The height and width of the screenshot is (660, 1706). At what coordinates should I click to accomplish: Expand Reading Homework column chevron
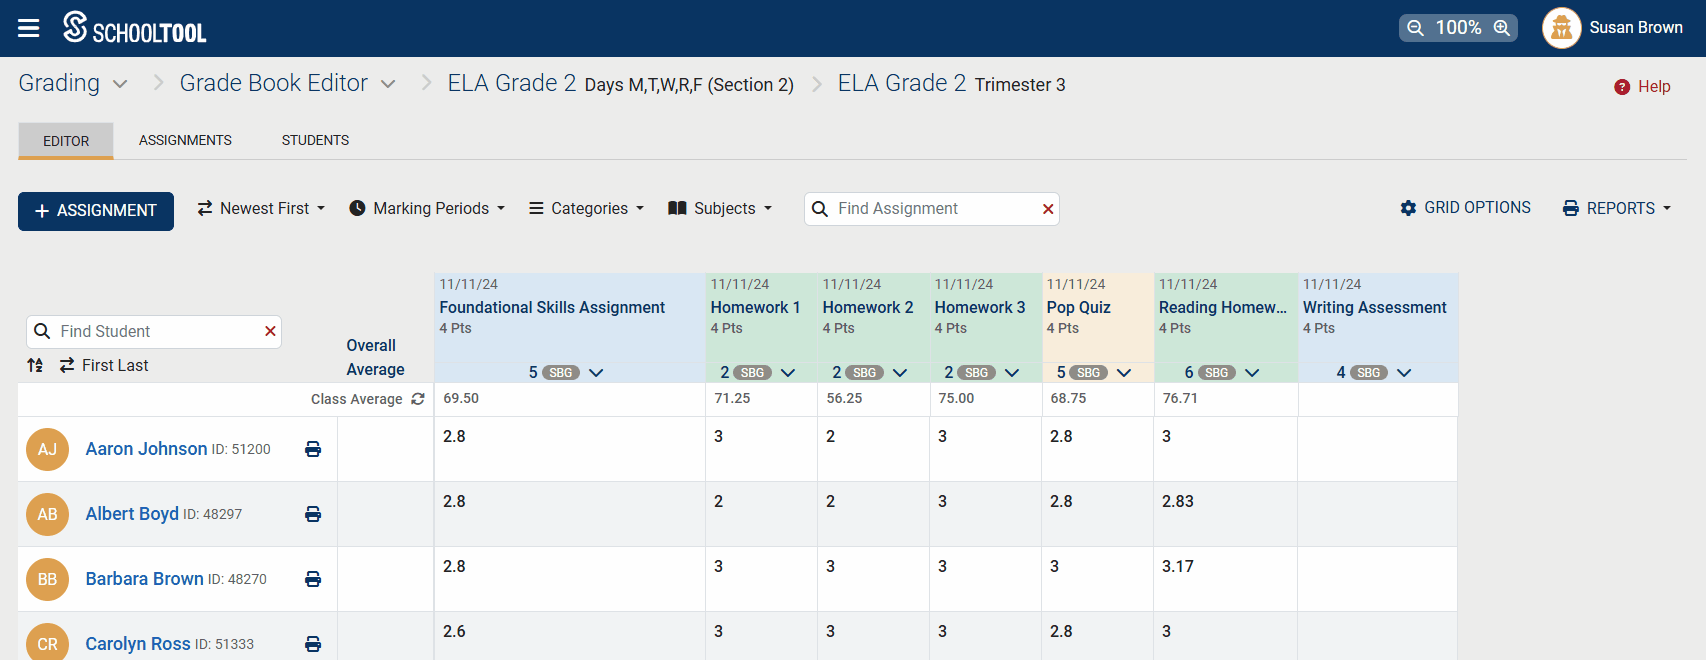click(x=1252, y=373)
